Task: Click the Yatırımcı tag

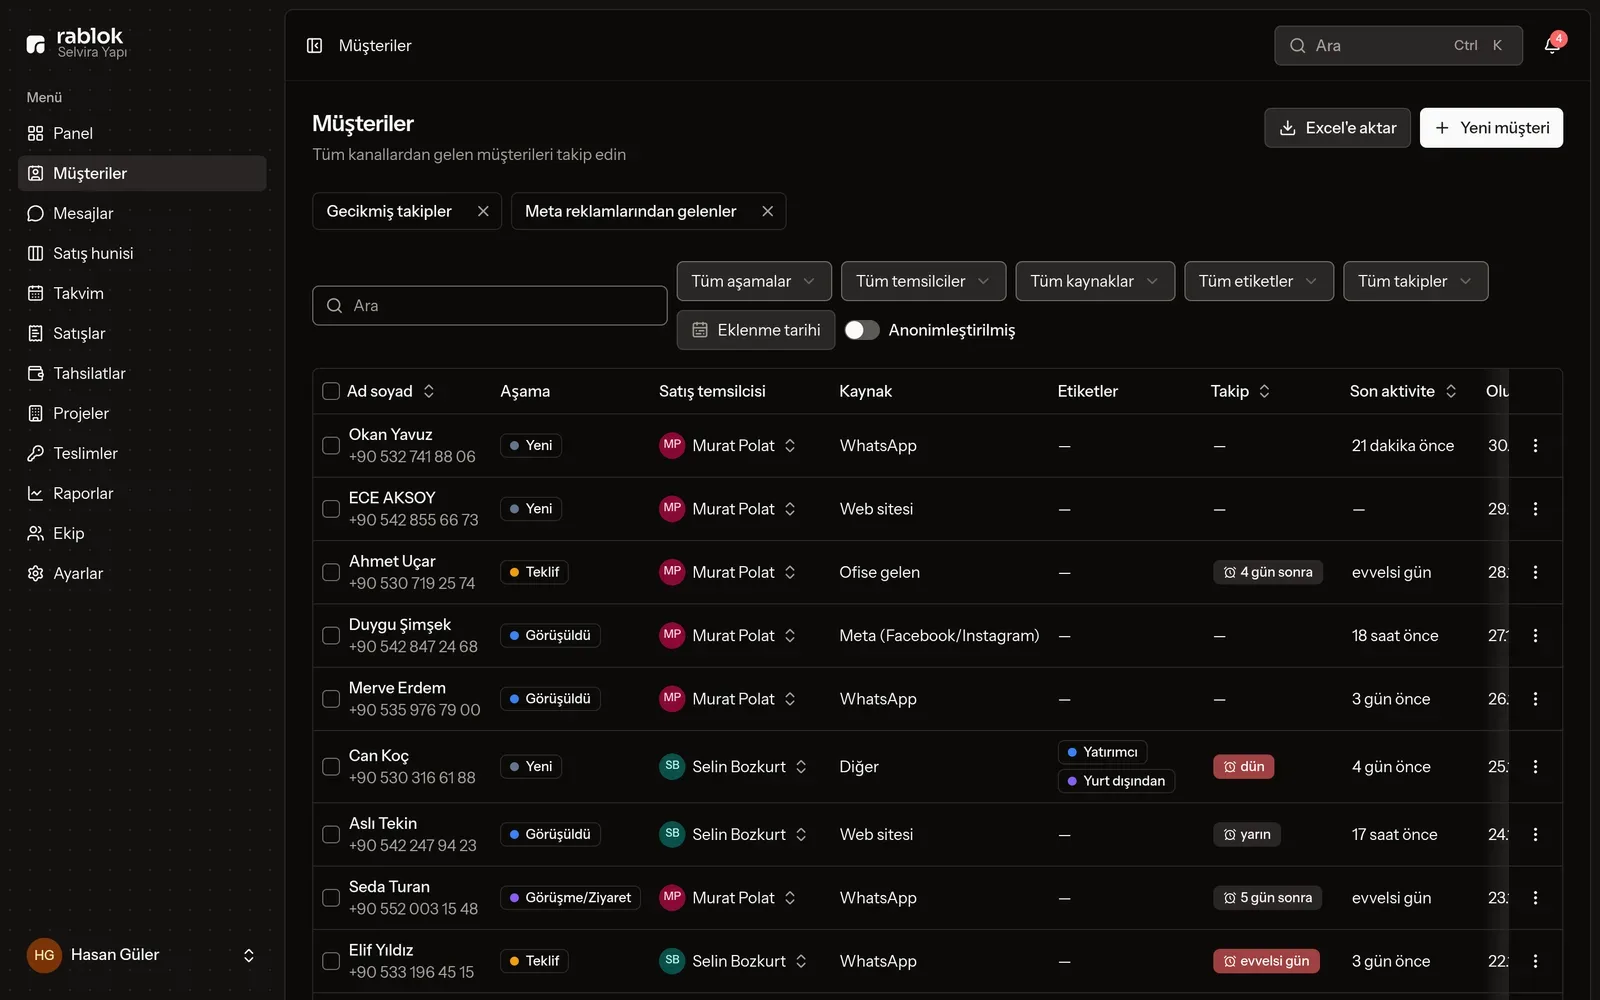Action: tap(1102, 752)
